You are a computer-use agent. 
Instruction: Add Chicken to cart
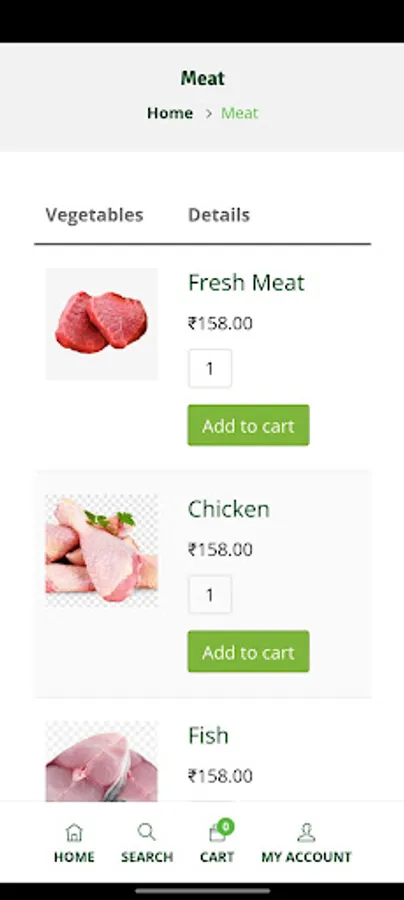click(x=248, y=651)
